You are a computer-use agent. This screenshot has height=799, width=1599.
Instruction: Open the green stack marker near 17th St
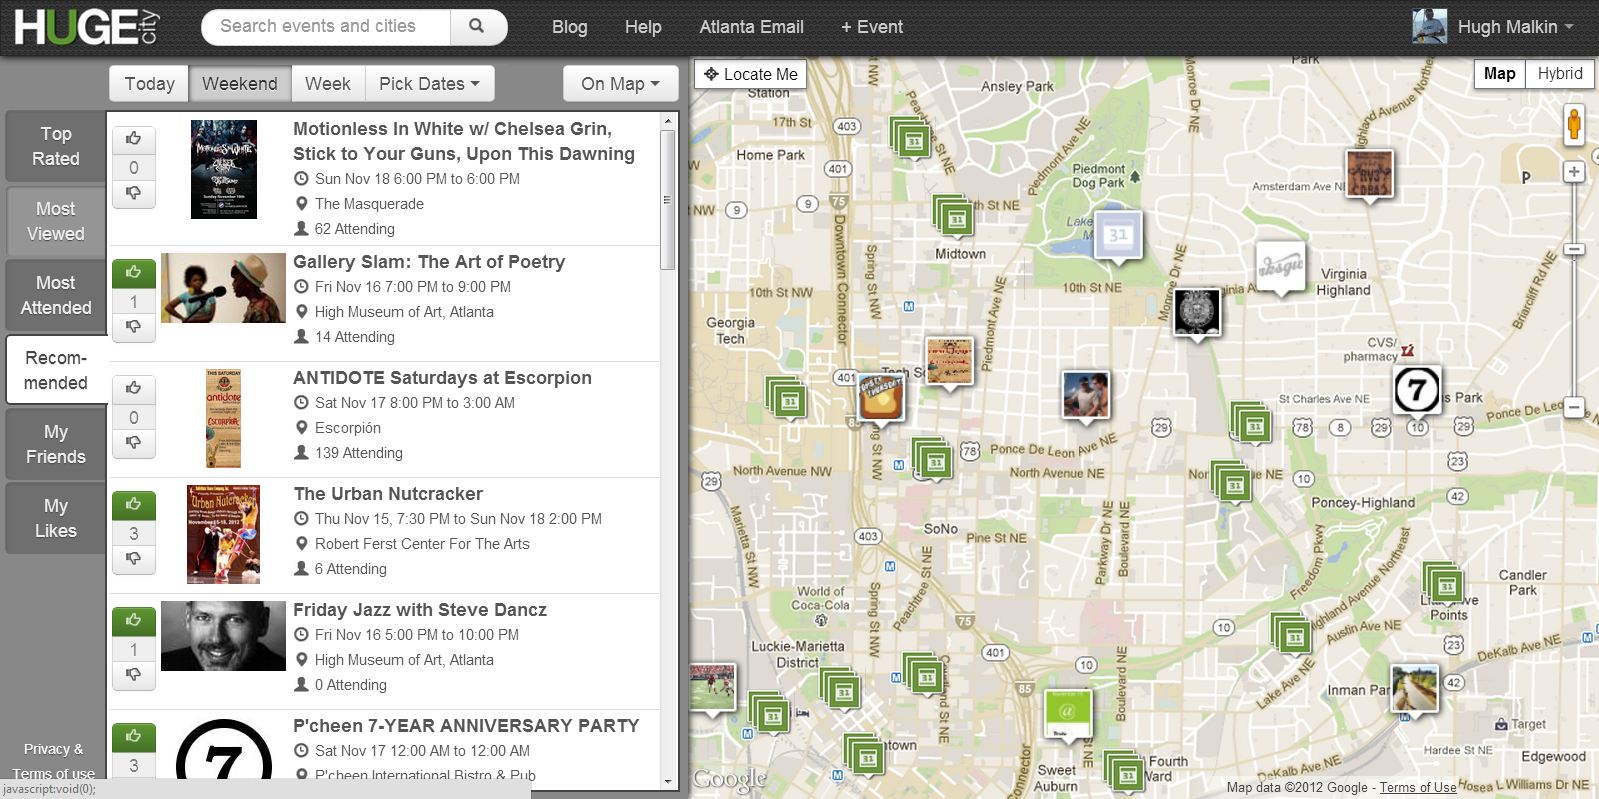click(911, 139)
